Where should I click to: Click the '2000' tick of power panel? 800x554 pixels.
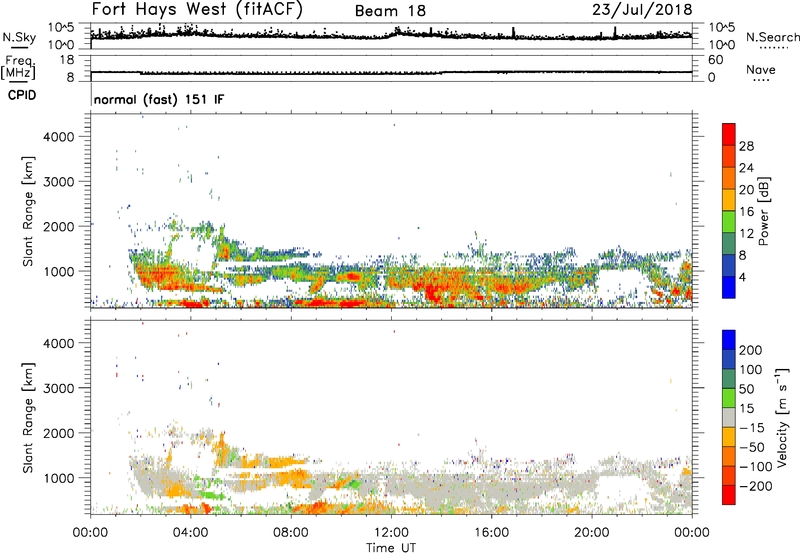click(58, 226)
